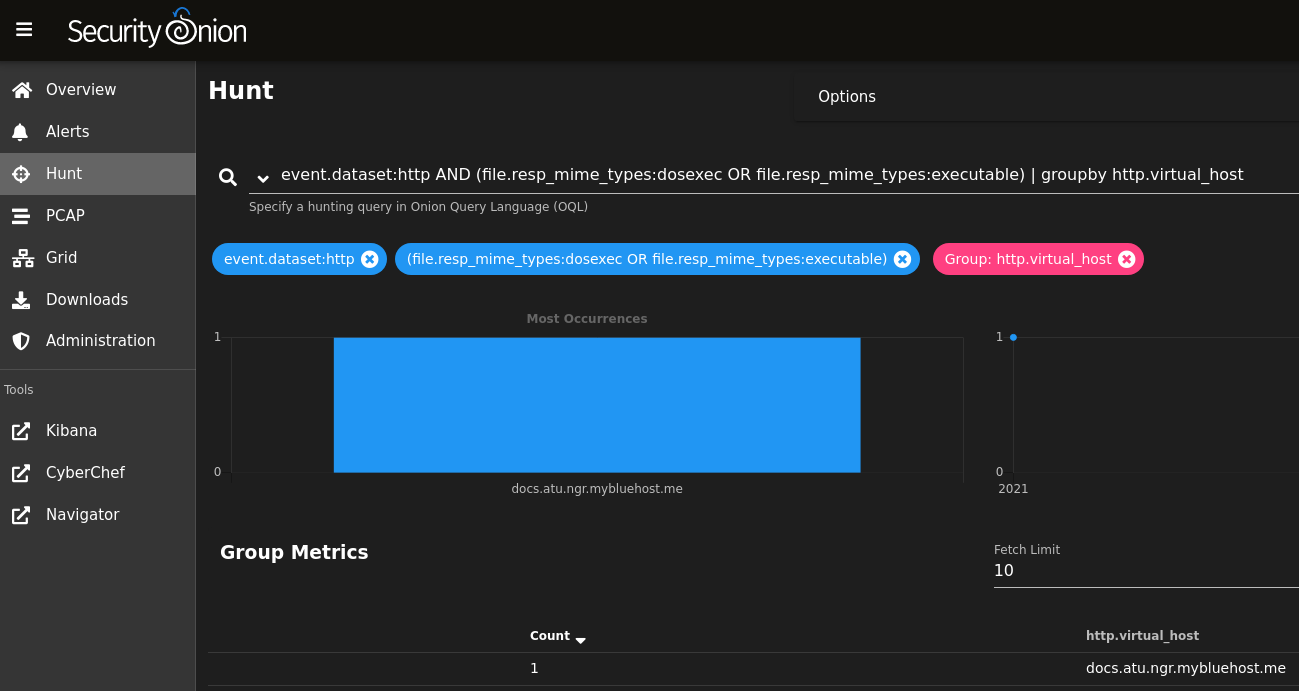Click the Kibana external link icon
The image size is (1299, 691).
click(x=21, y=431)
